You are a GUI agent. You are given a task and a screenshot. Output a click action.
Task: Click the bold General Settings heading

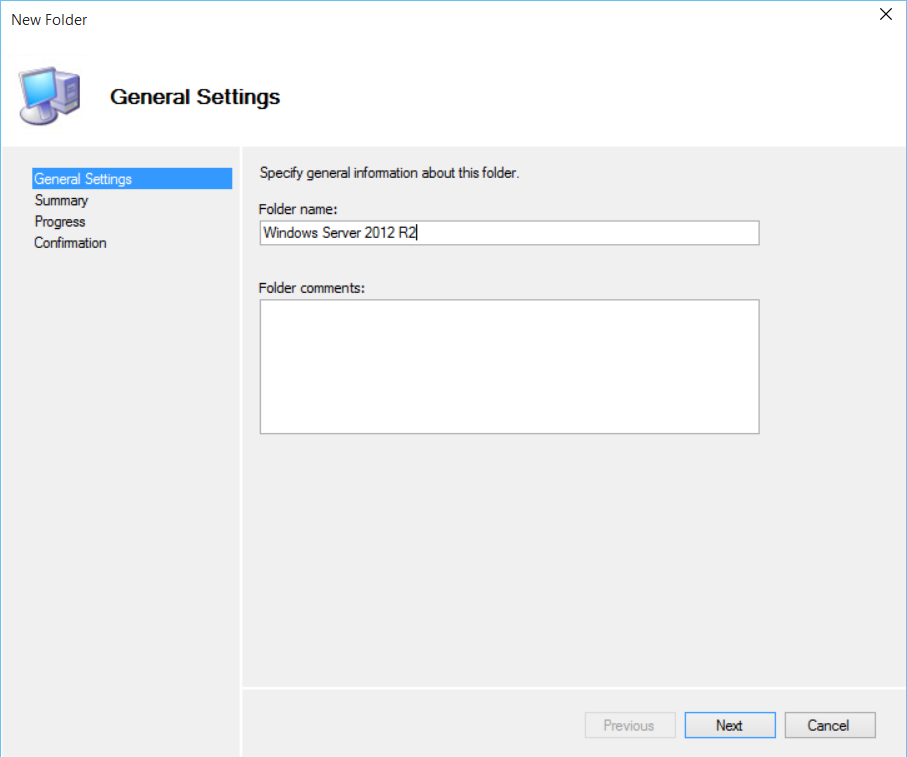click(195, 97)
